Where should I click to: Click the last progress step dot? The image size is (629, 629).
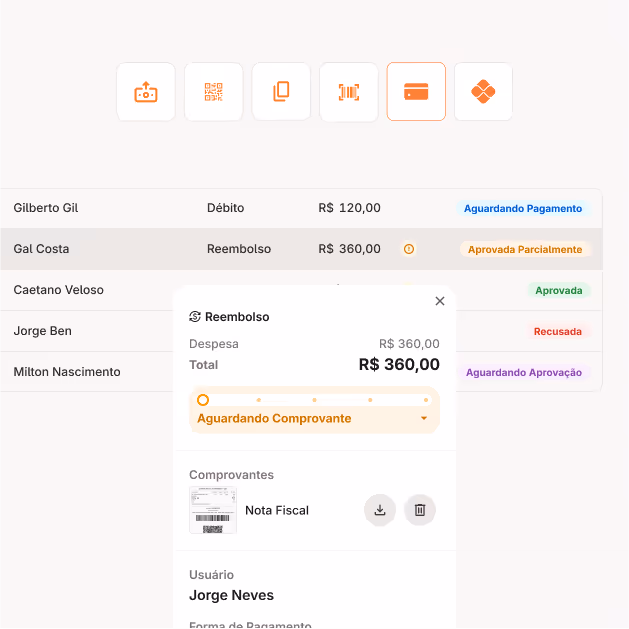(x=426, y=400)
